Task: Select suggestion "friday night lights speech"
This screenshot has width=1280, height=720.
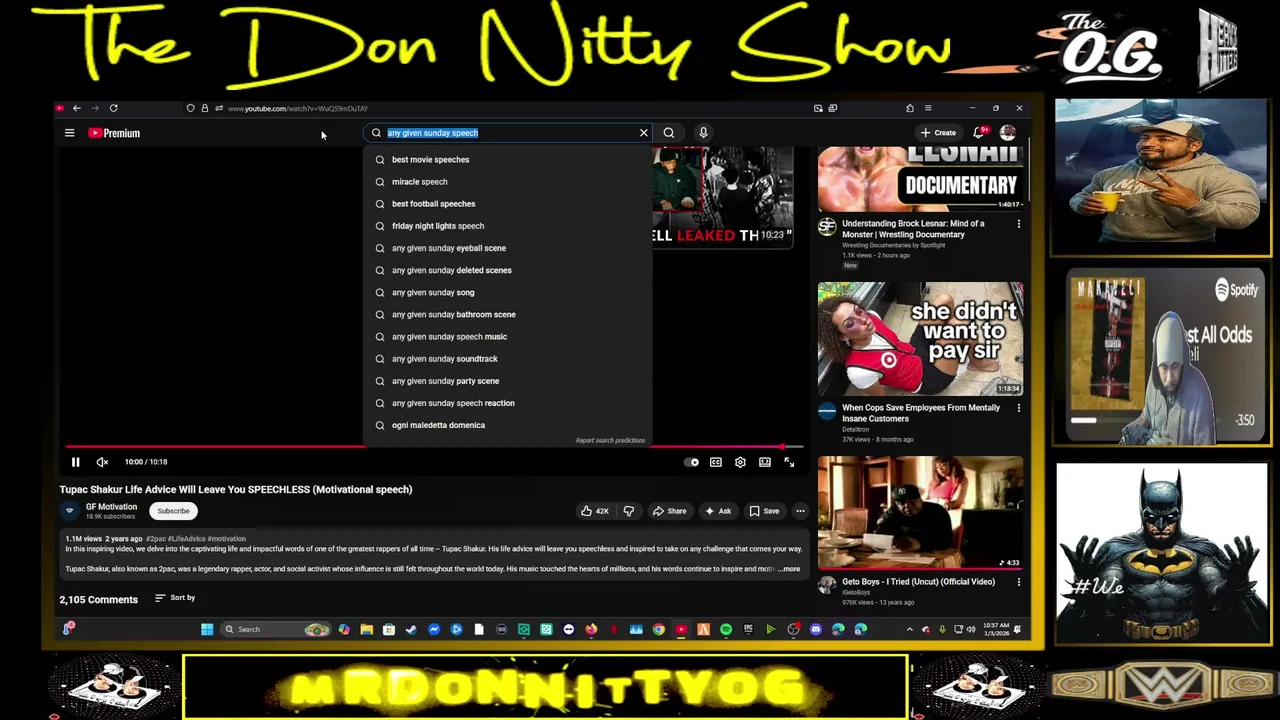Action: 508,226
